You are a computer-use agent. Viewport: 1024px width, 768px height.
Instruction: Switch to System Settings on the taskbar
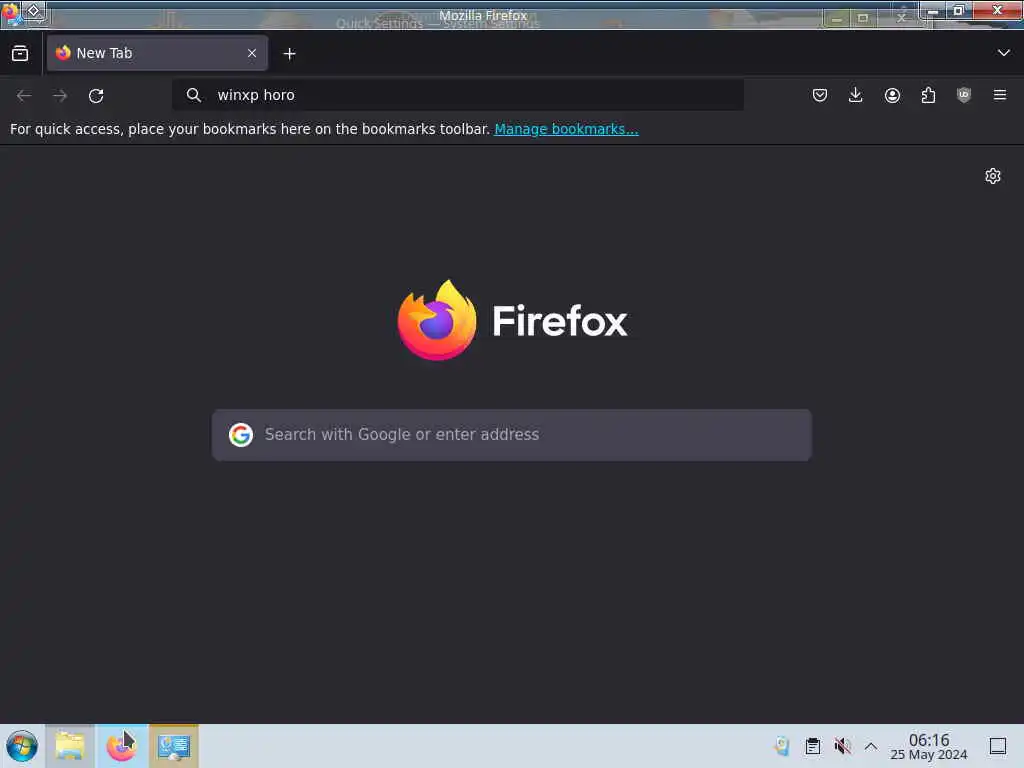174,746
